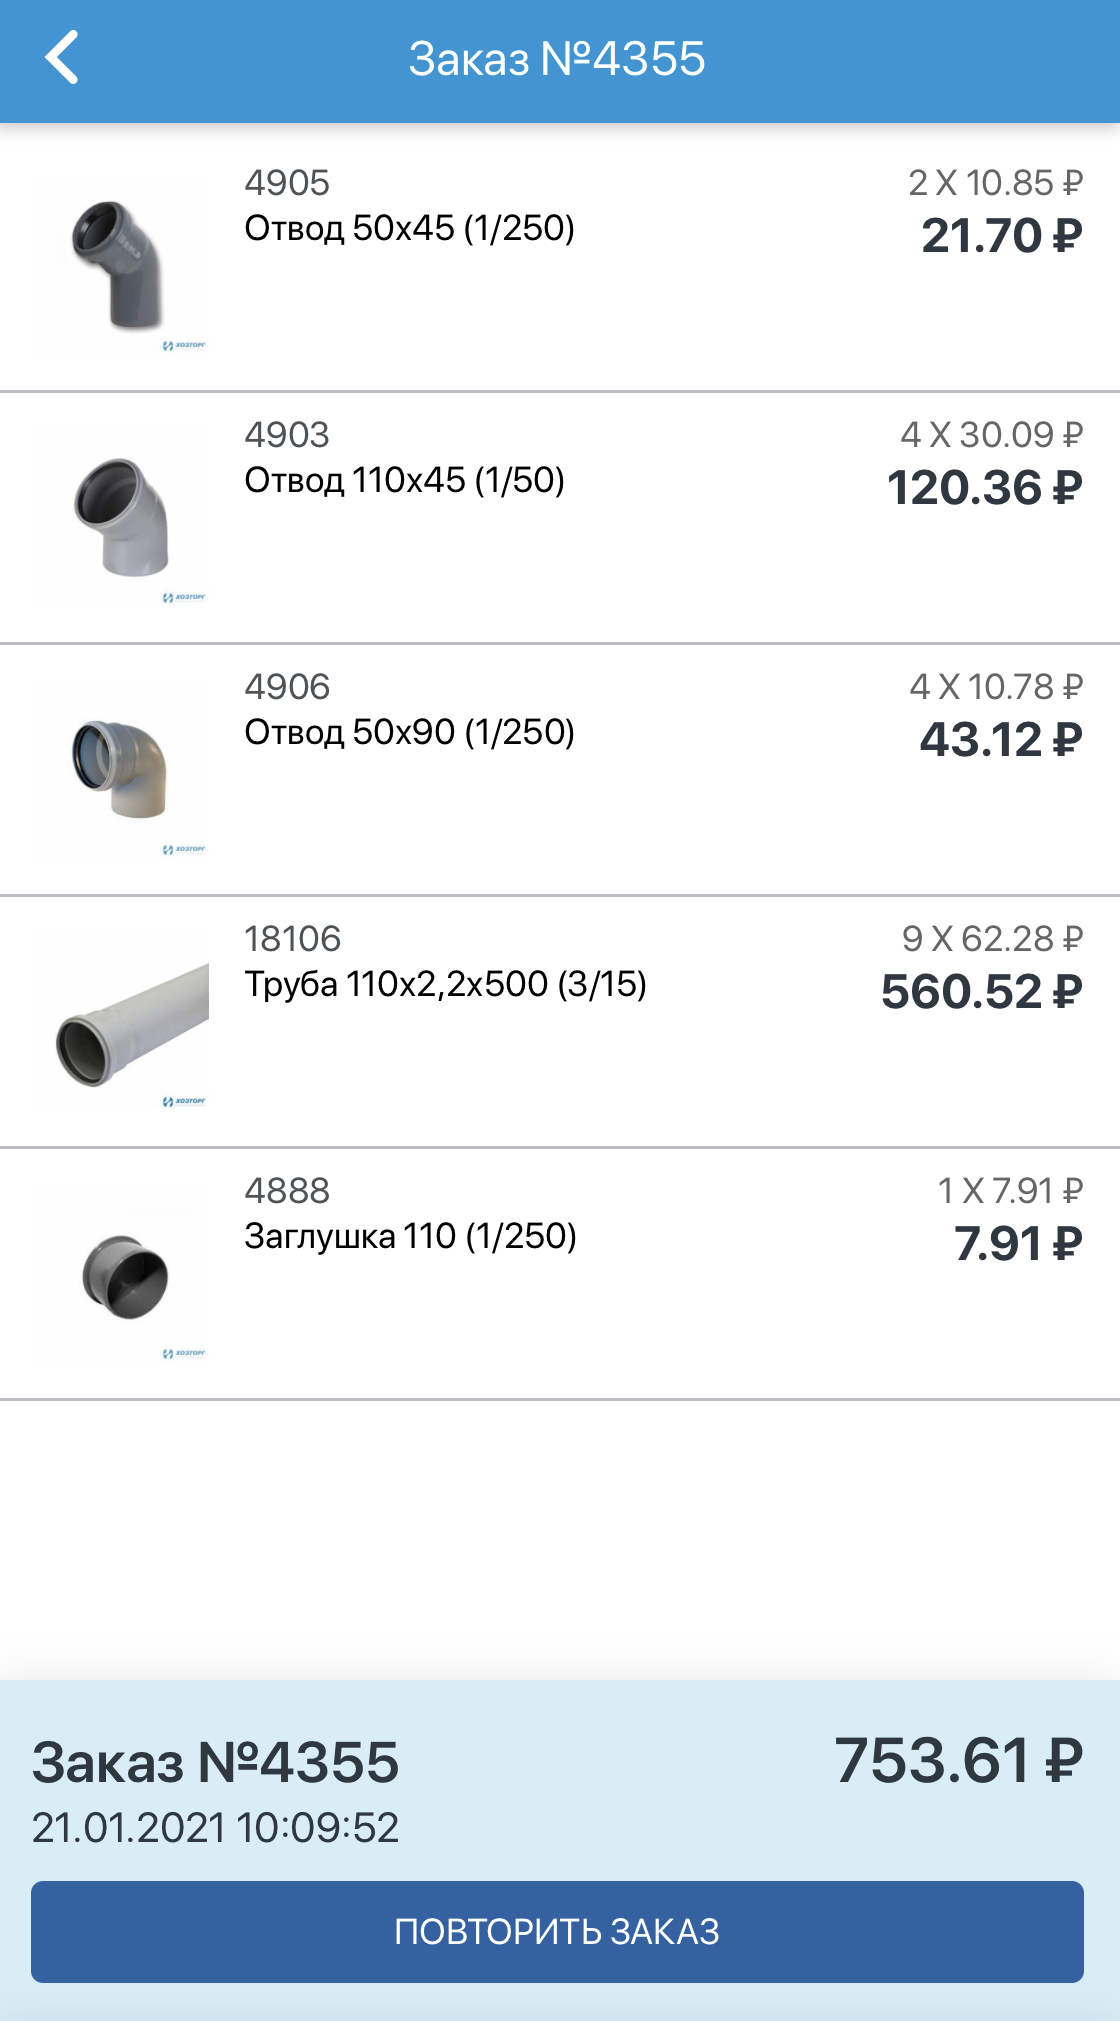
Task: Open the Труба 110x2,2x500 pipe image
Action: 120,1021
